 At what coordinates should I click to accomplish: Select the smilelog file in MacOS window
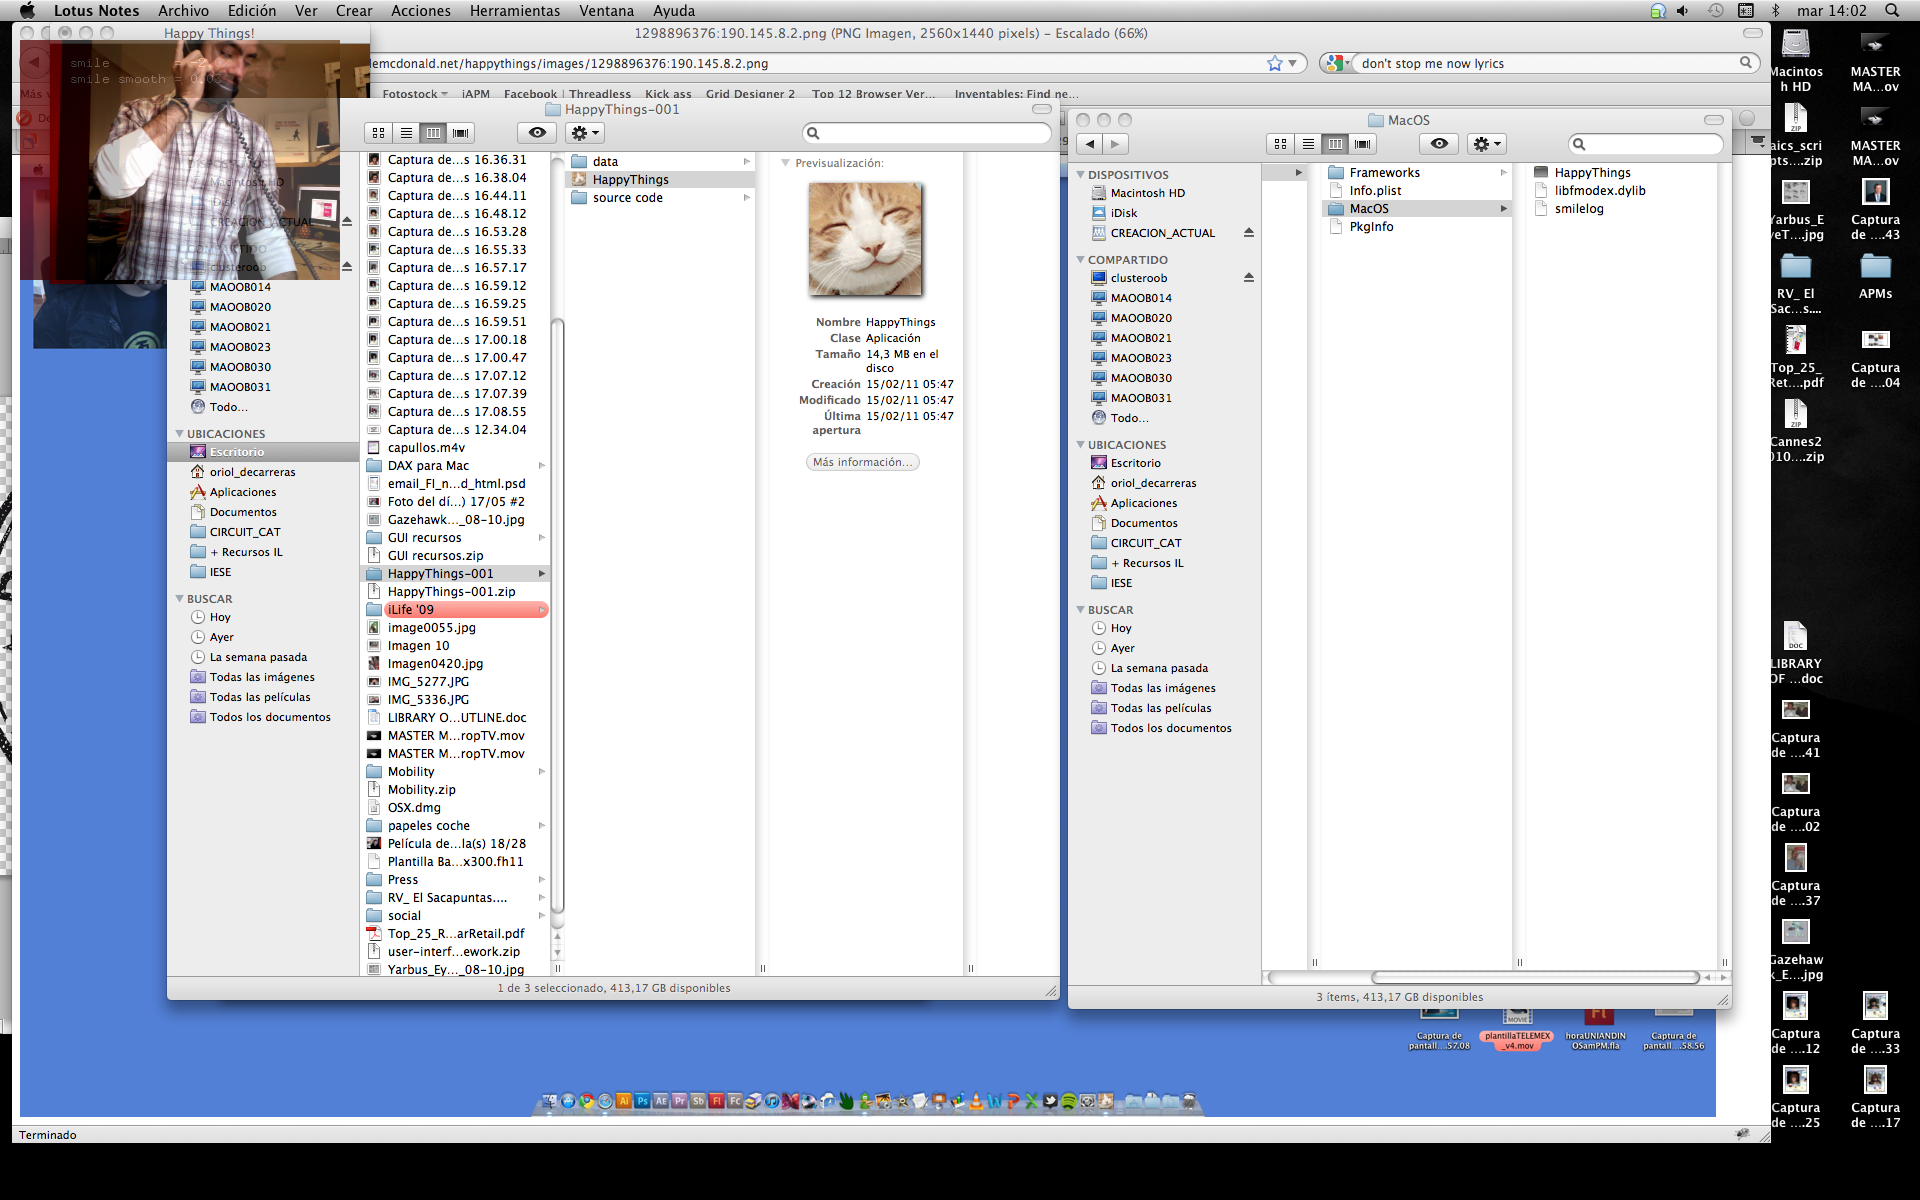coord(1578,209)
